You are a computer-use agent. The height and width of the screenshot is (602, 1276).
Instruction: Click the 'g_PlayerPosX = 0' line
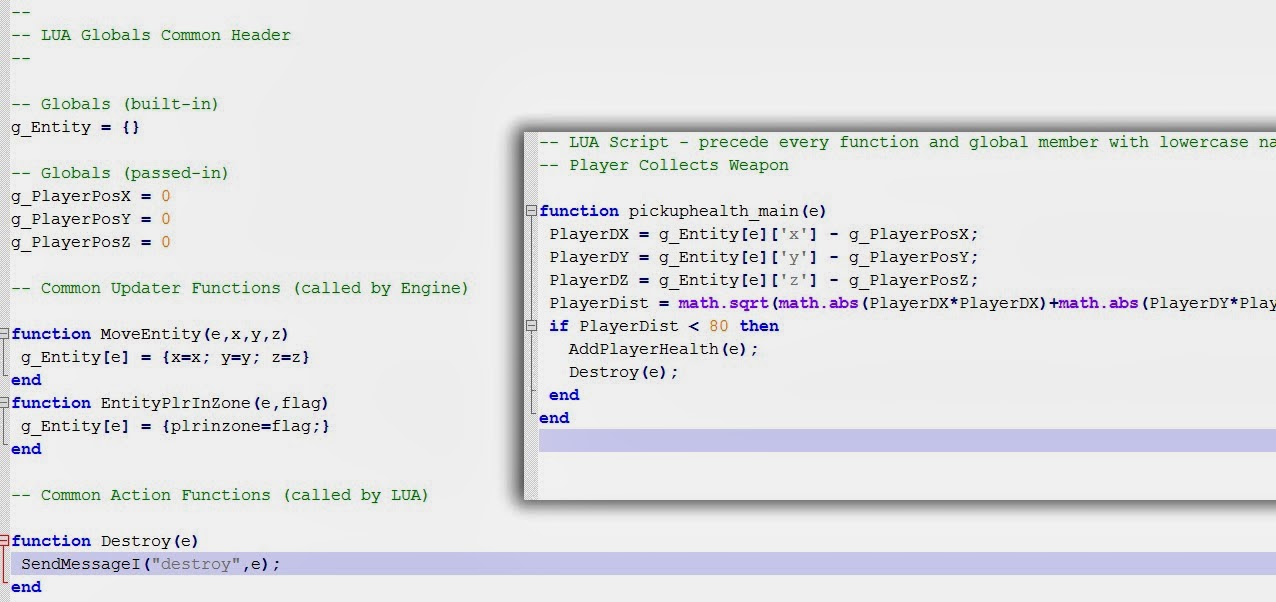click(91, 196)
